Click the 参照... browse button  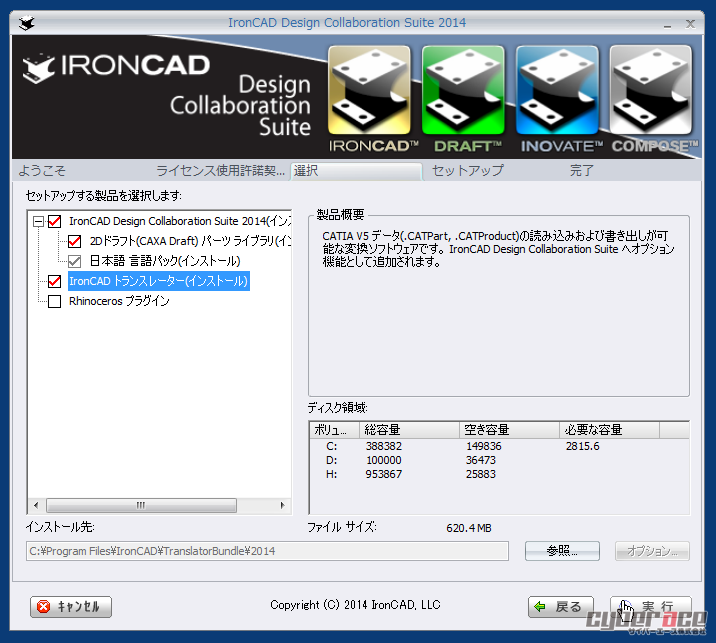tap(562, 551)
